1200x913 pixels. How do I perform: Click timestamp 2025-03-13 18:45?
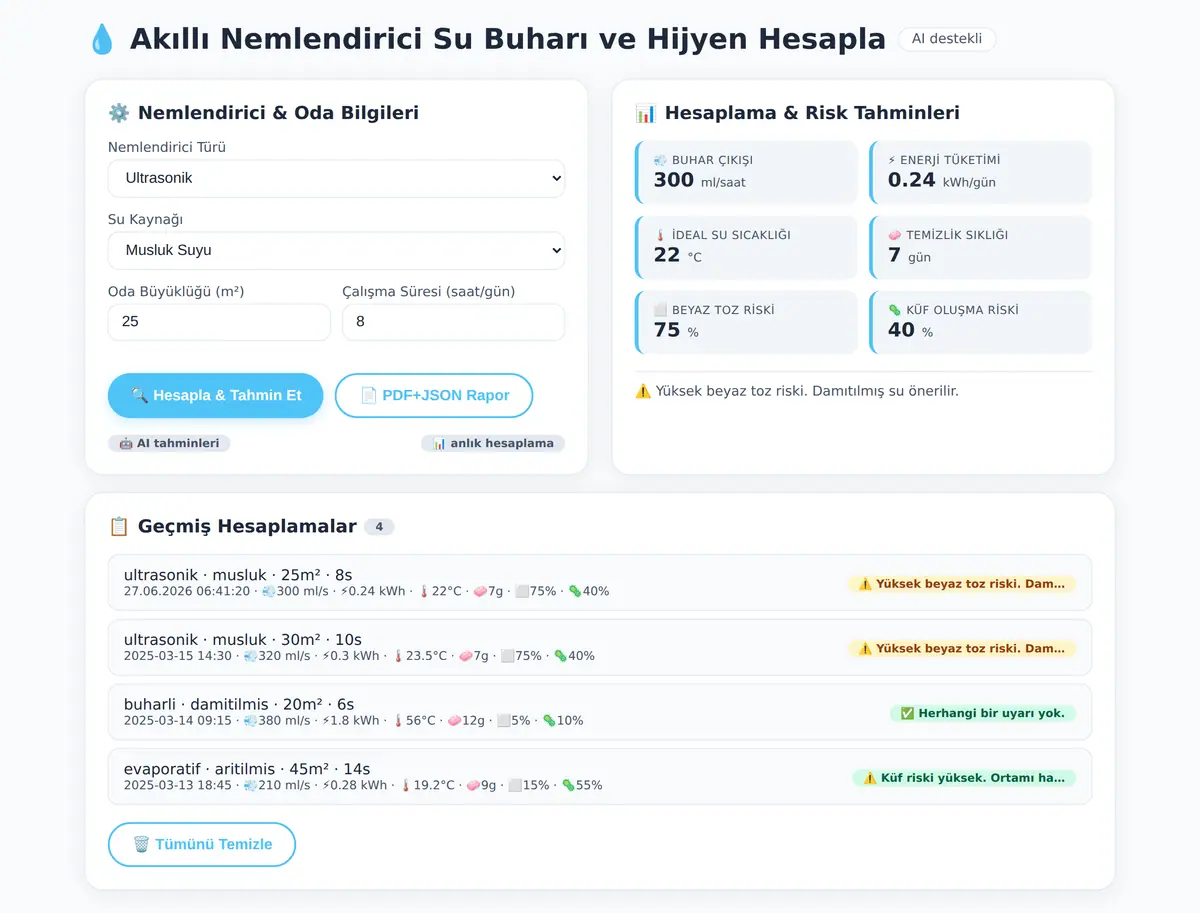coord(178,786)
